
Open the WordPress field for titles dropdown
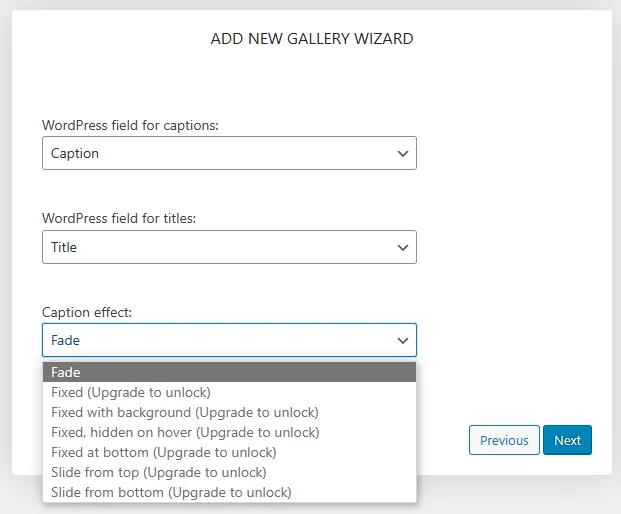228,247
